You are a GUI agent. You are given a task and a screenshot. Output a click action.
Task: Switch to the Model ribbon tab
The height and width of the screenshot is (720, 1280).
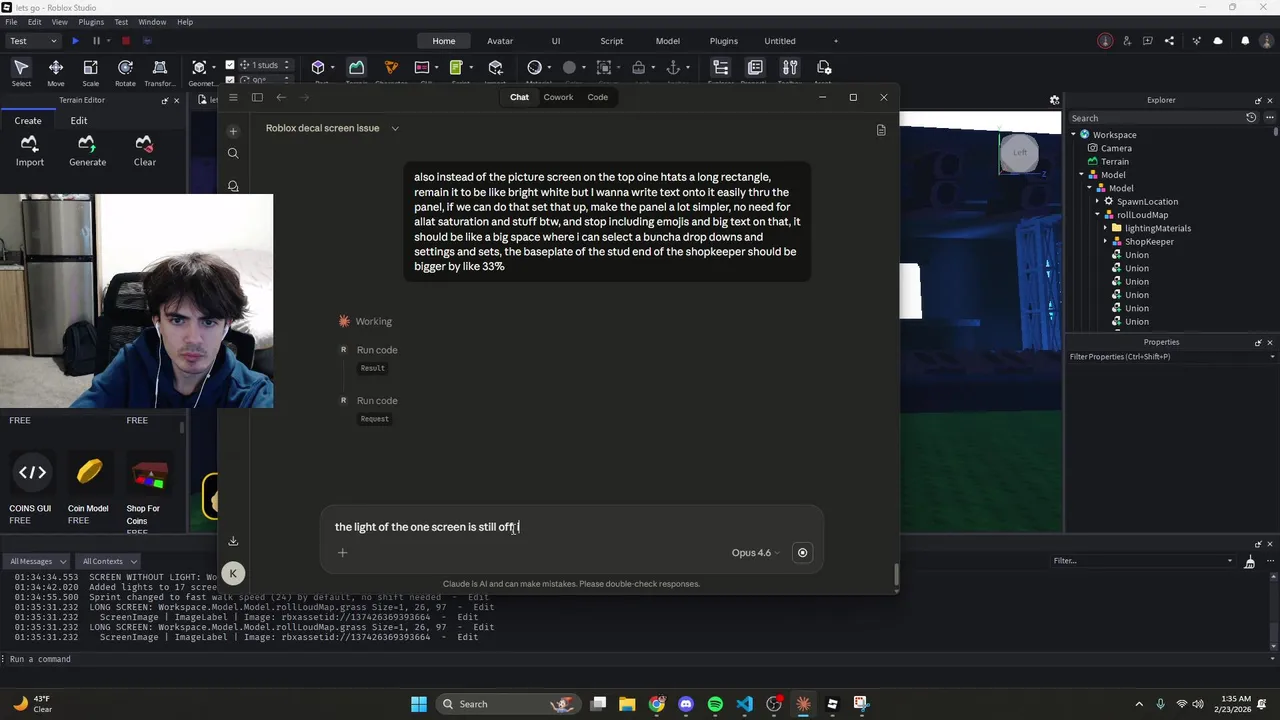tap(667, 41)
